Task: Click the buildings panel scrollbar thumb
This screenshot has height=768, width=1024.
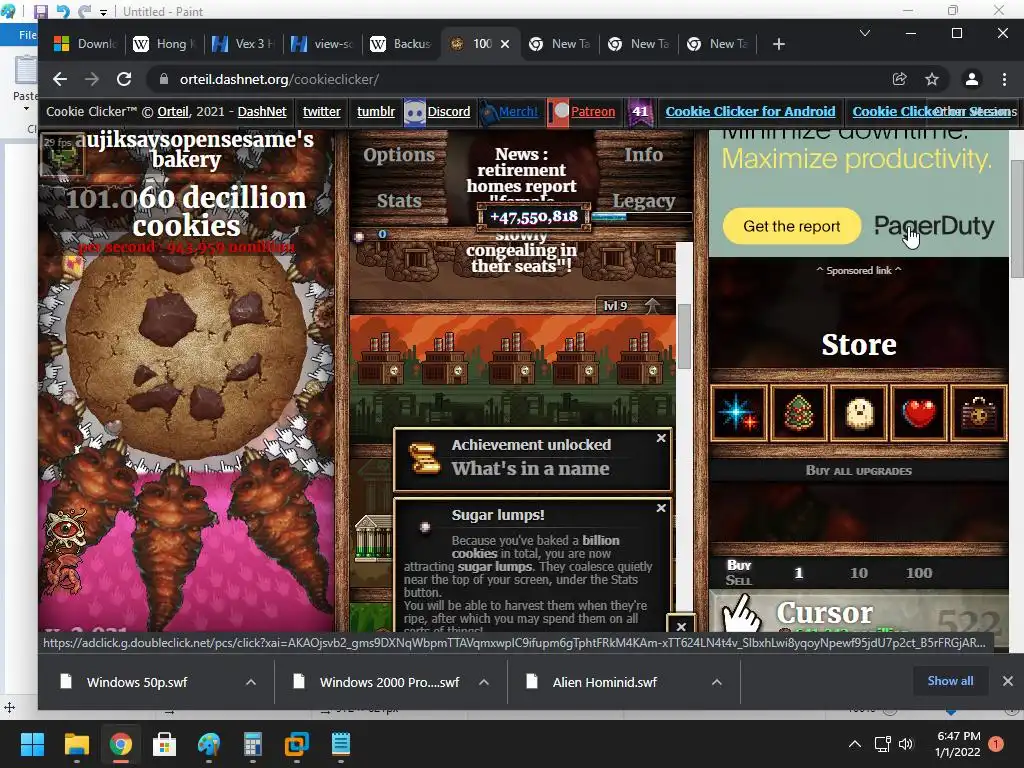Action: click(684, 337)
